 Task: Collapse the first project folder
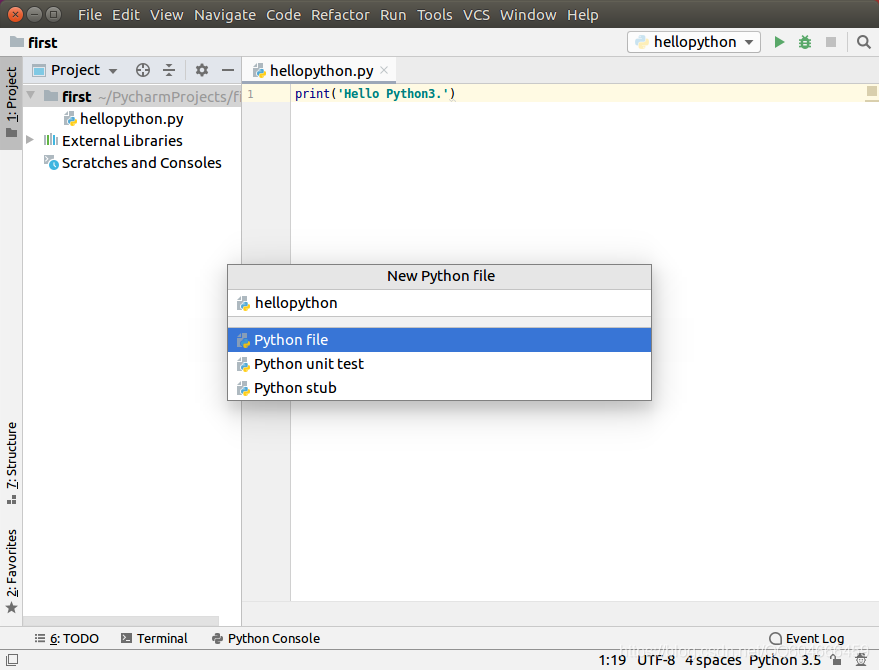coord(31,96)
